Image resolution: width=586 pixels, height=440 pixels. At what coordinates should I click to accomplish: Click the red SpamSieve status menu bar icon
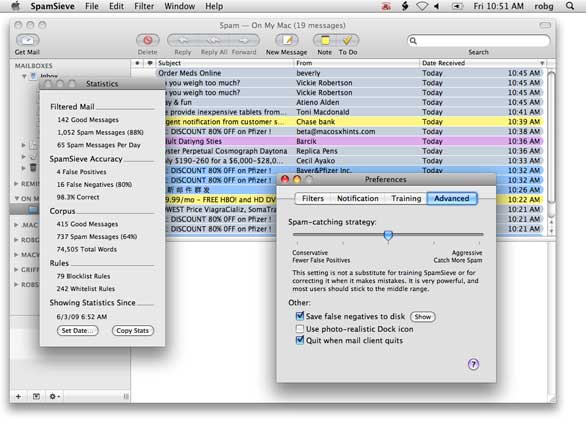tap(386, 6)
